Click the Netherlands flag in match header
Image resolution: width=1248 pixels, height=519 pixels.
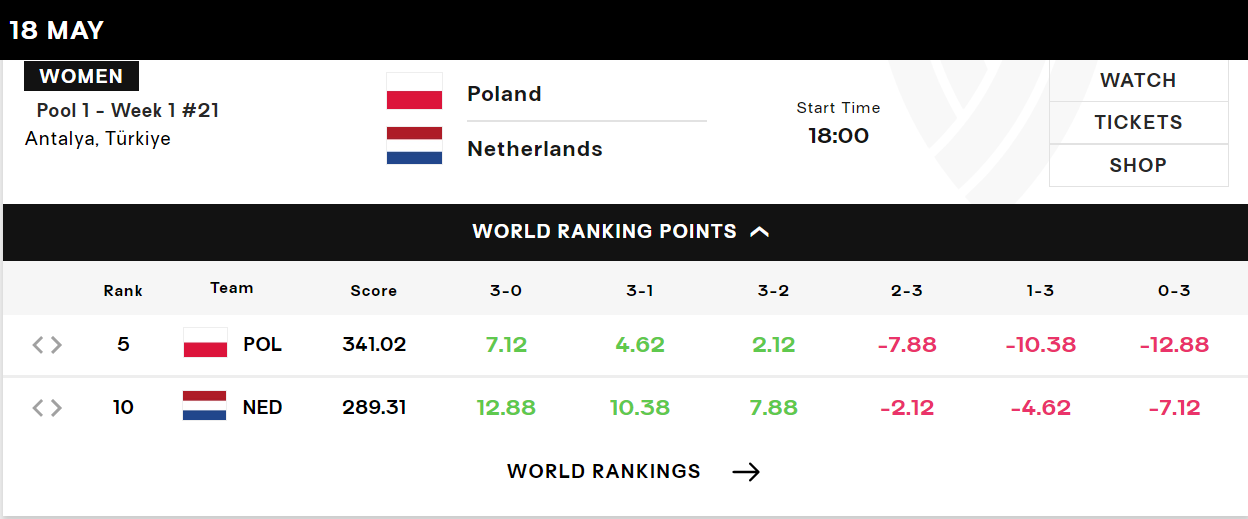(x=414, y=145)
